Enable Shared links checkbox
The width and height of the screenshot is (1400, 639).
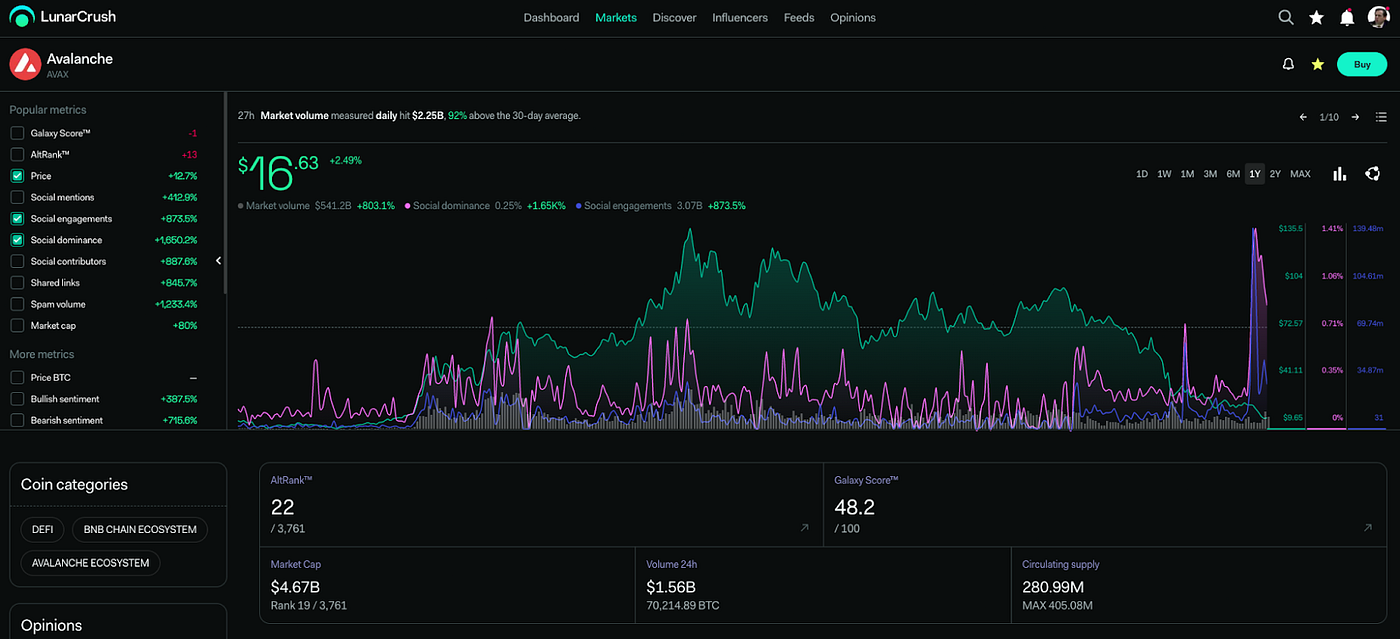point(17,283)
